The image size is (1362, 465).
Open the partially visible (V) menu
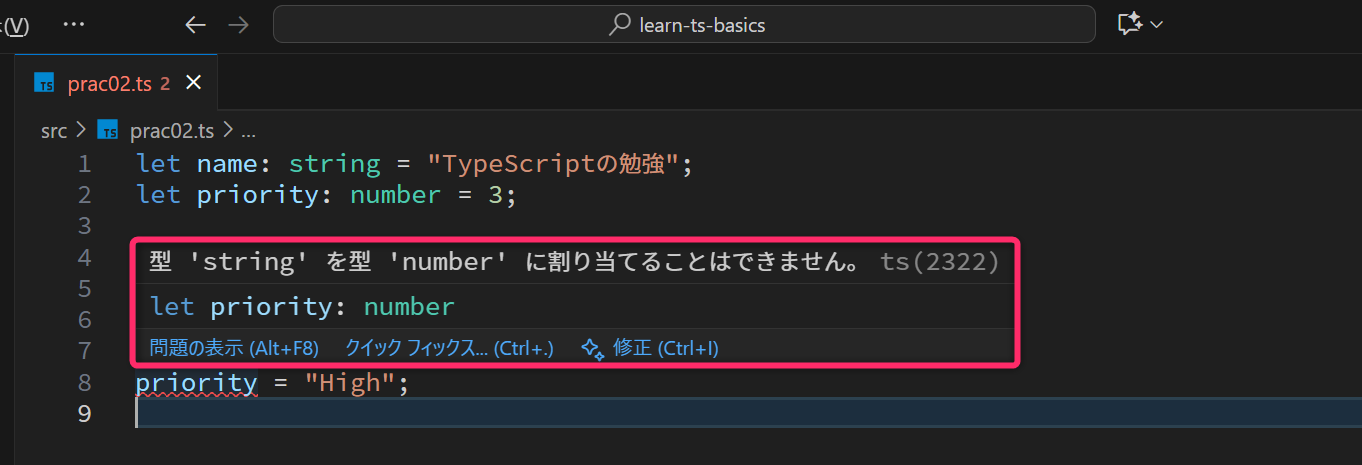tap(15, 25)
